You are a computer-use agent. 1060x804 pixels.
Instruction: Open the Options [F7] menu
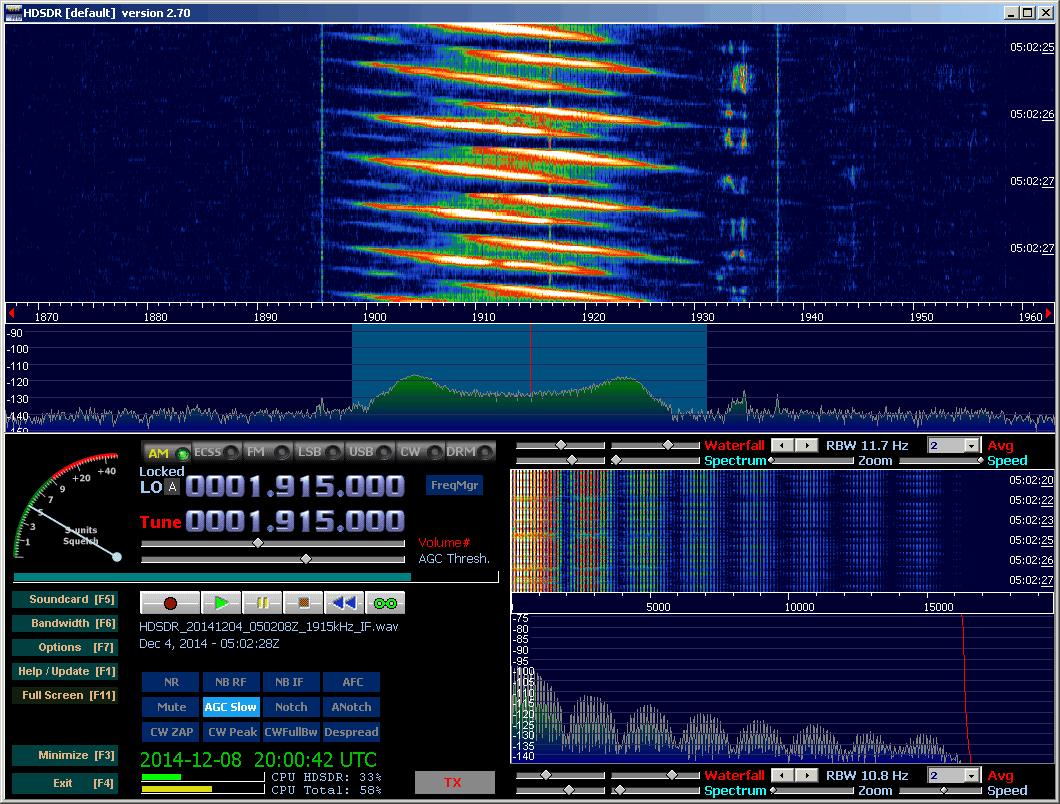(65, 647)
